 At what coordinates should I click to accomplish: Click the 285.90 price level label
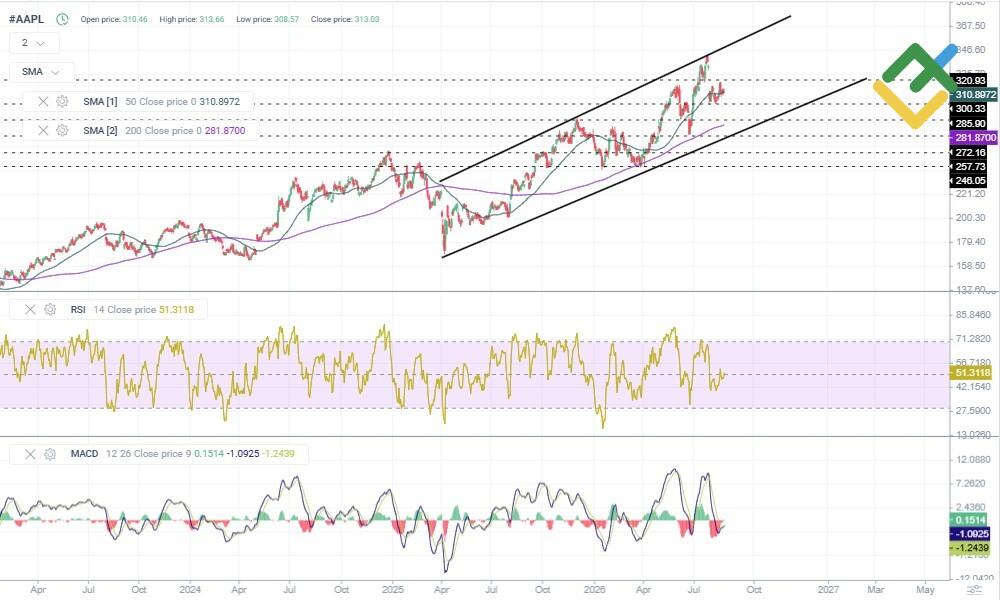970,123
